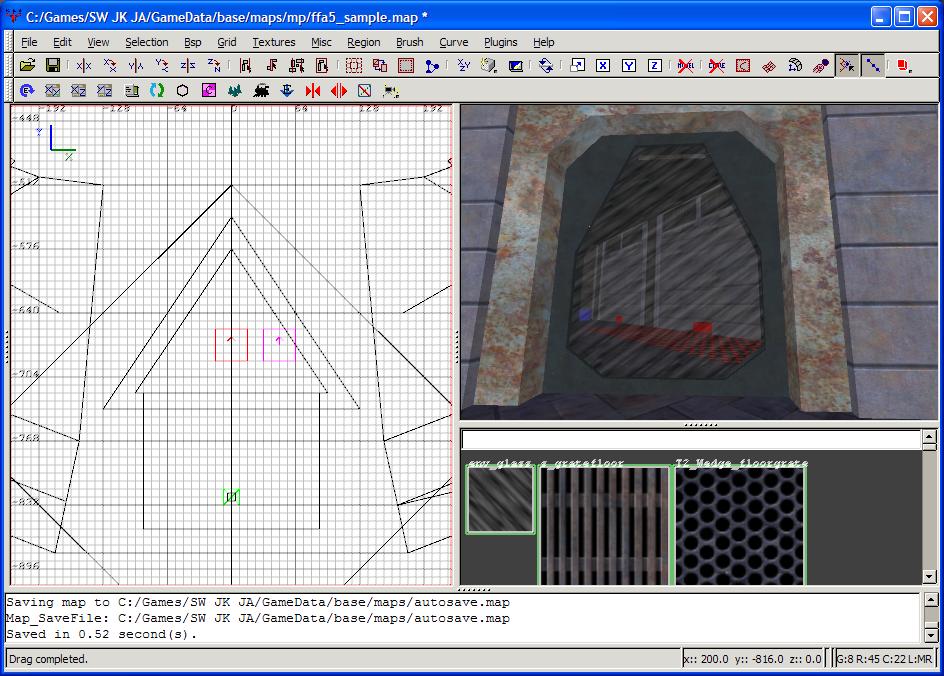The image size is (944, 676).
Task: Click the texture browser scroll down arrow
Action: pyautogui.click(x=929, y=577)
